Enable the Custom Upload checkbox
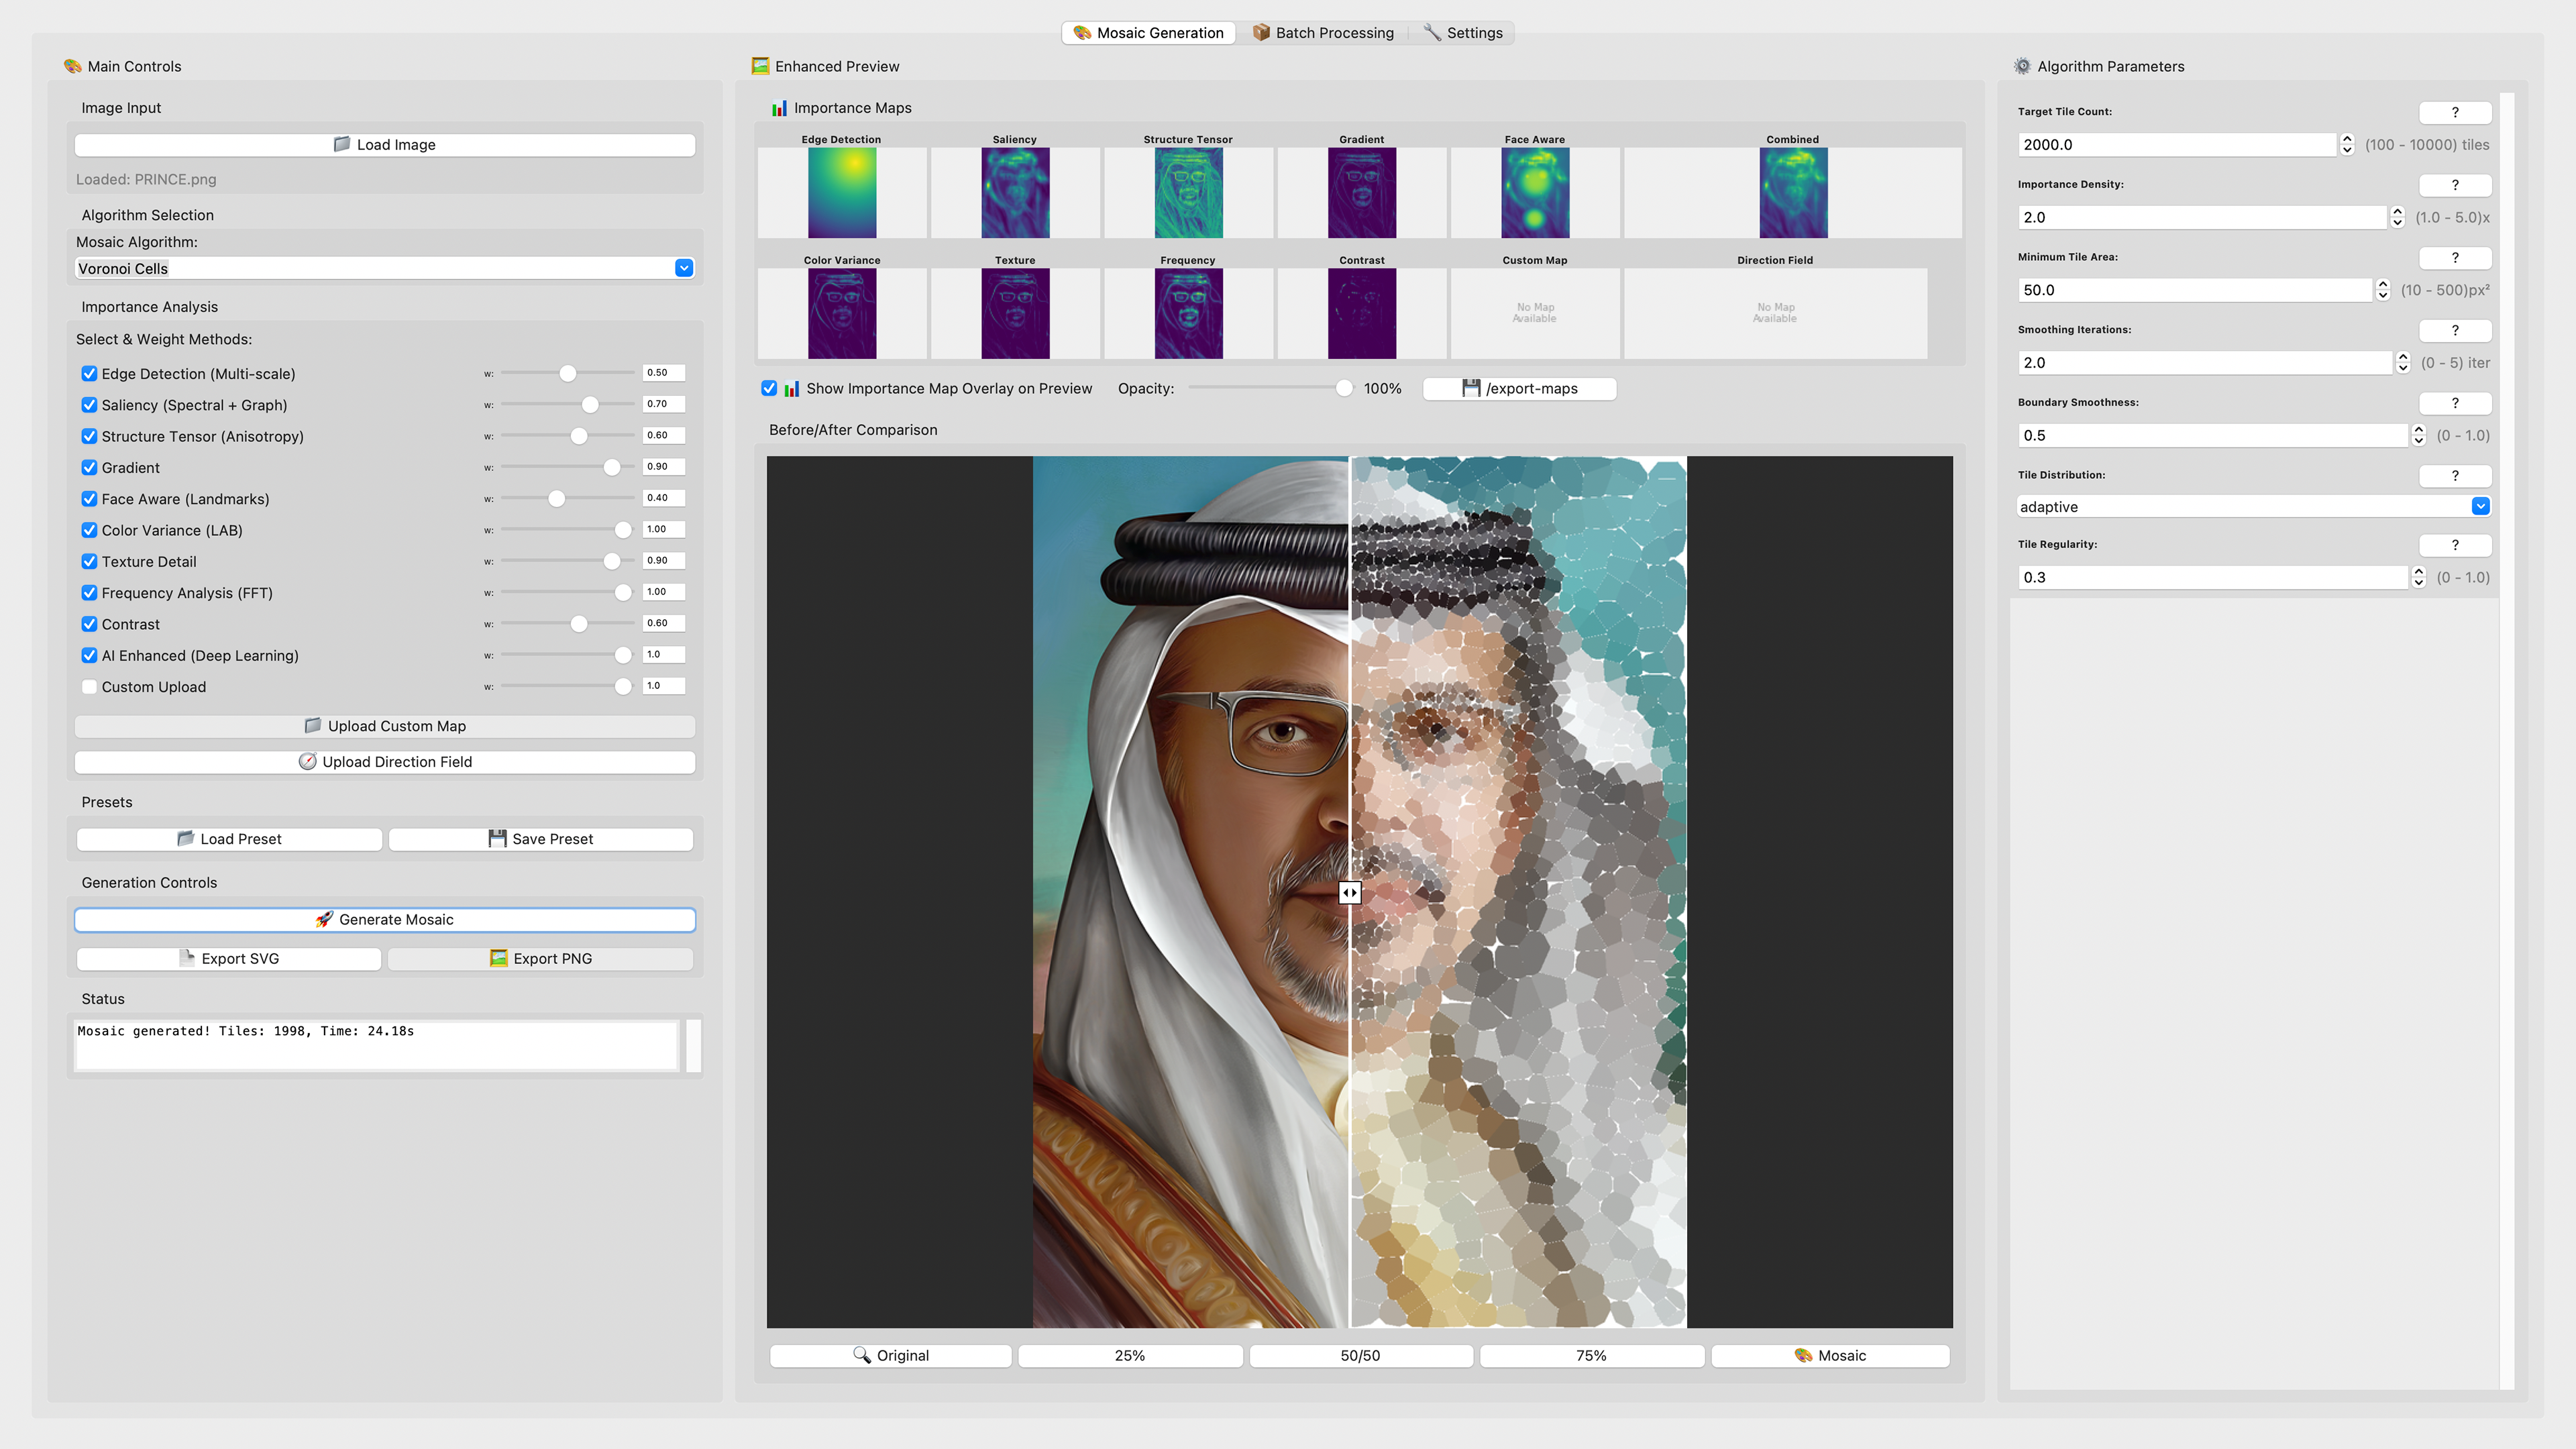Viewport: 2576px width, 1449px height. 89,686
